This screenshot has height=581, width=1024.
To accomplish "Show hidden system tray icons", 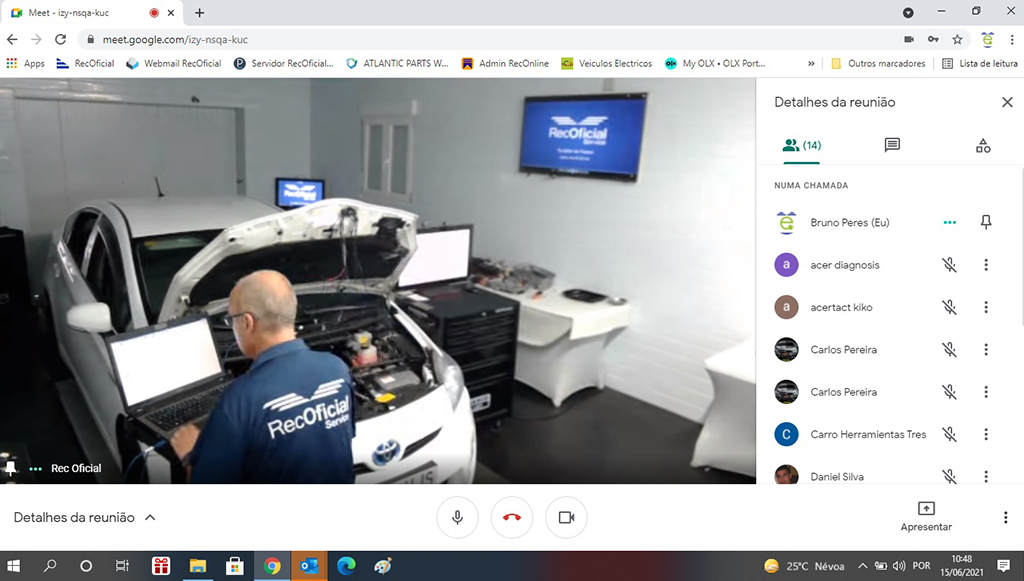I will 862,566.
